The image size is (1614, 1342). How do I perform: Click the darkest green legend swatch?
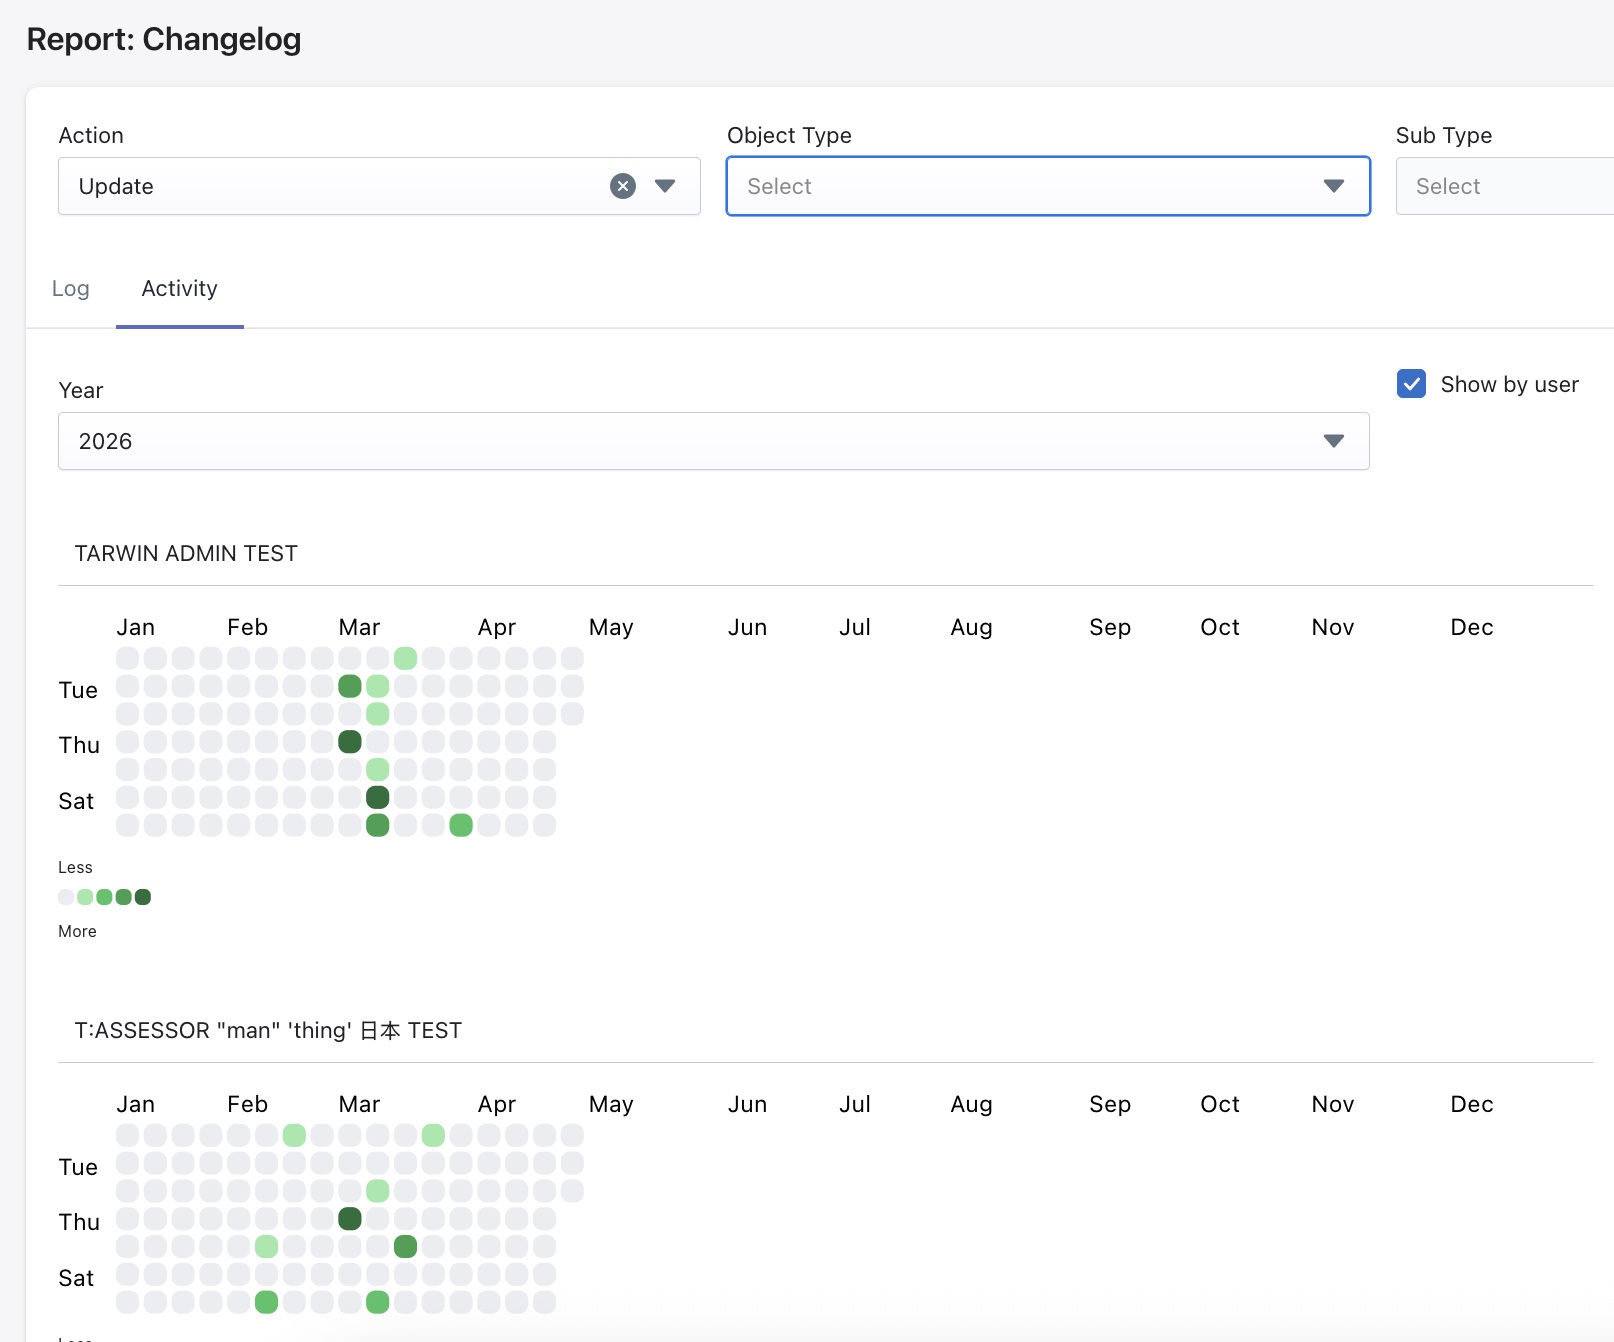pyautogui.click(x=143, y=897)
